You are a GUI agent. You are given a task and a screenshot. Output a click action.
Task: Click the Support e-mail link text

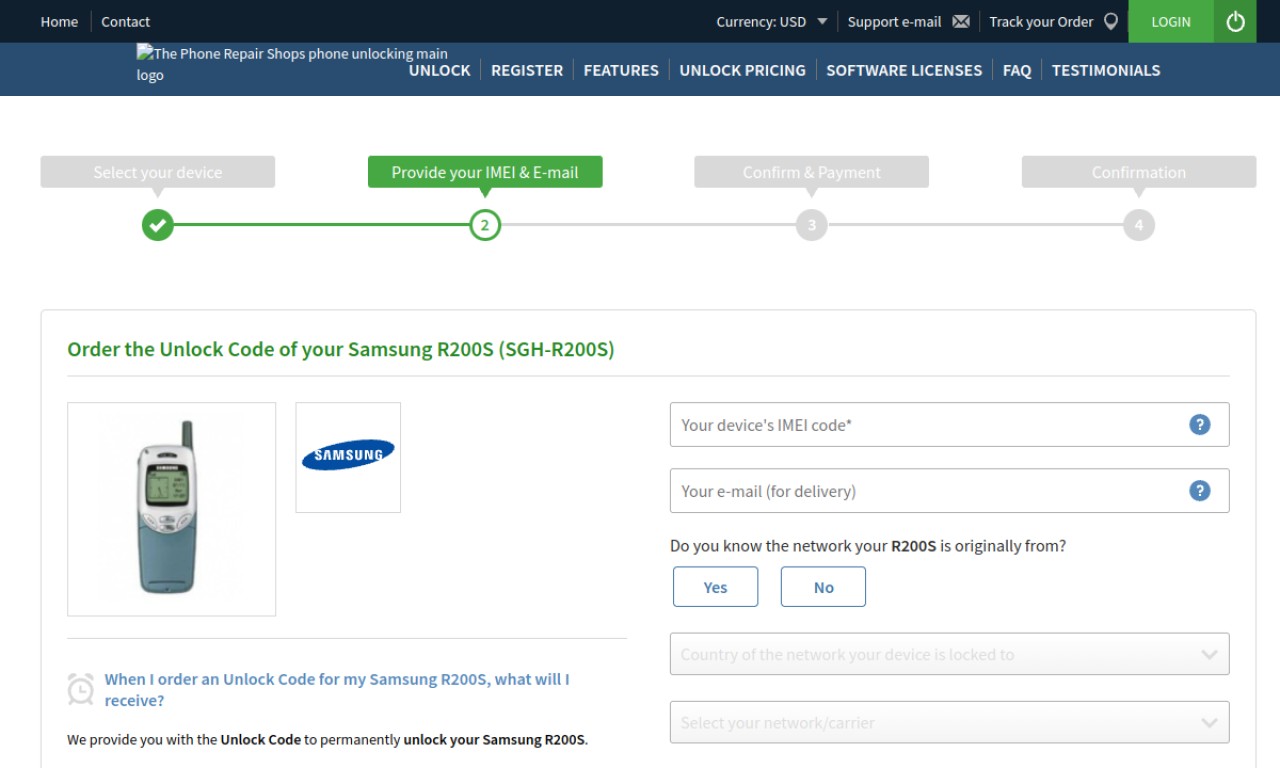click(894, 22)
